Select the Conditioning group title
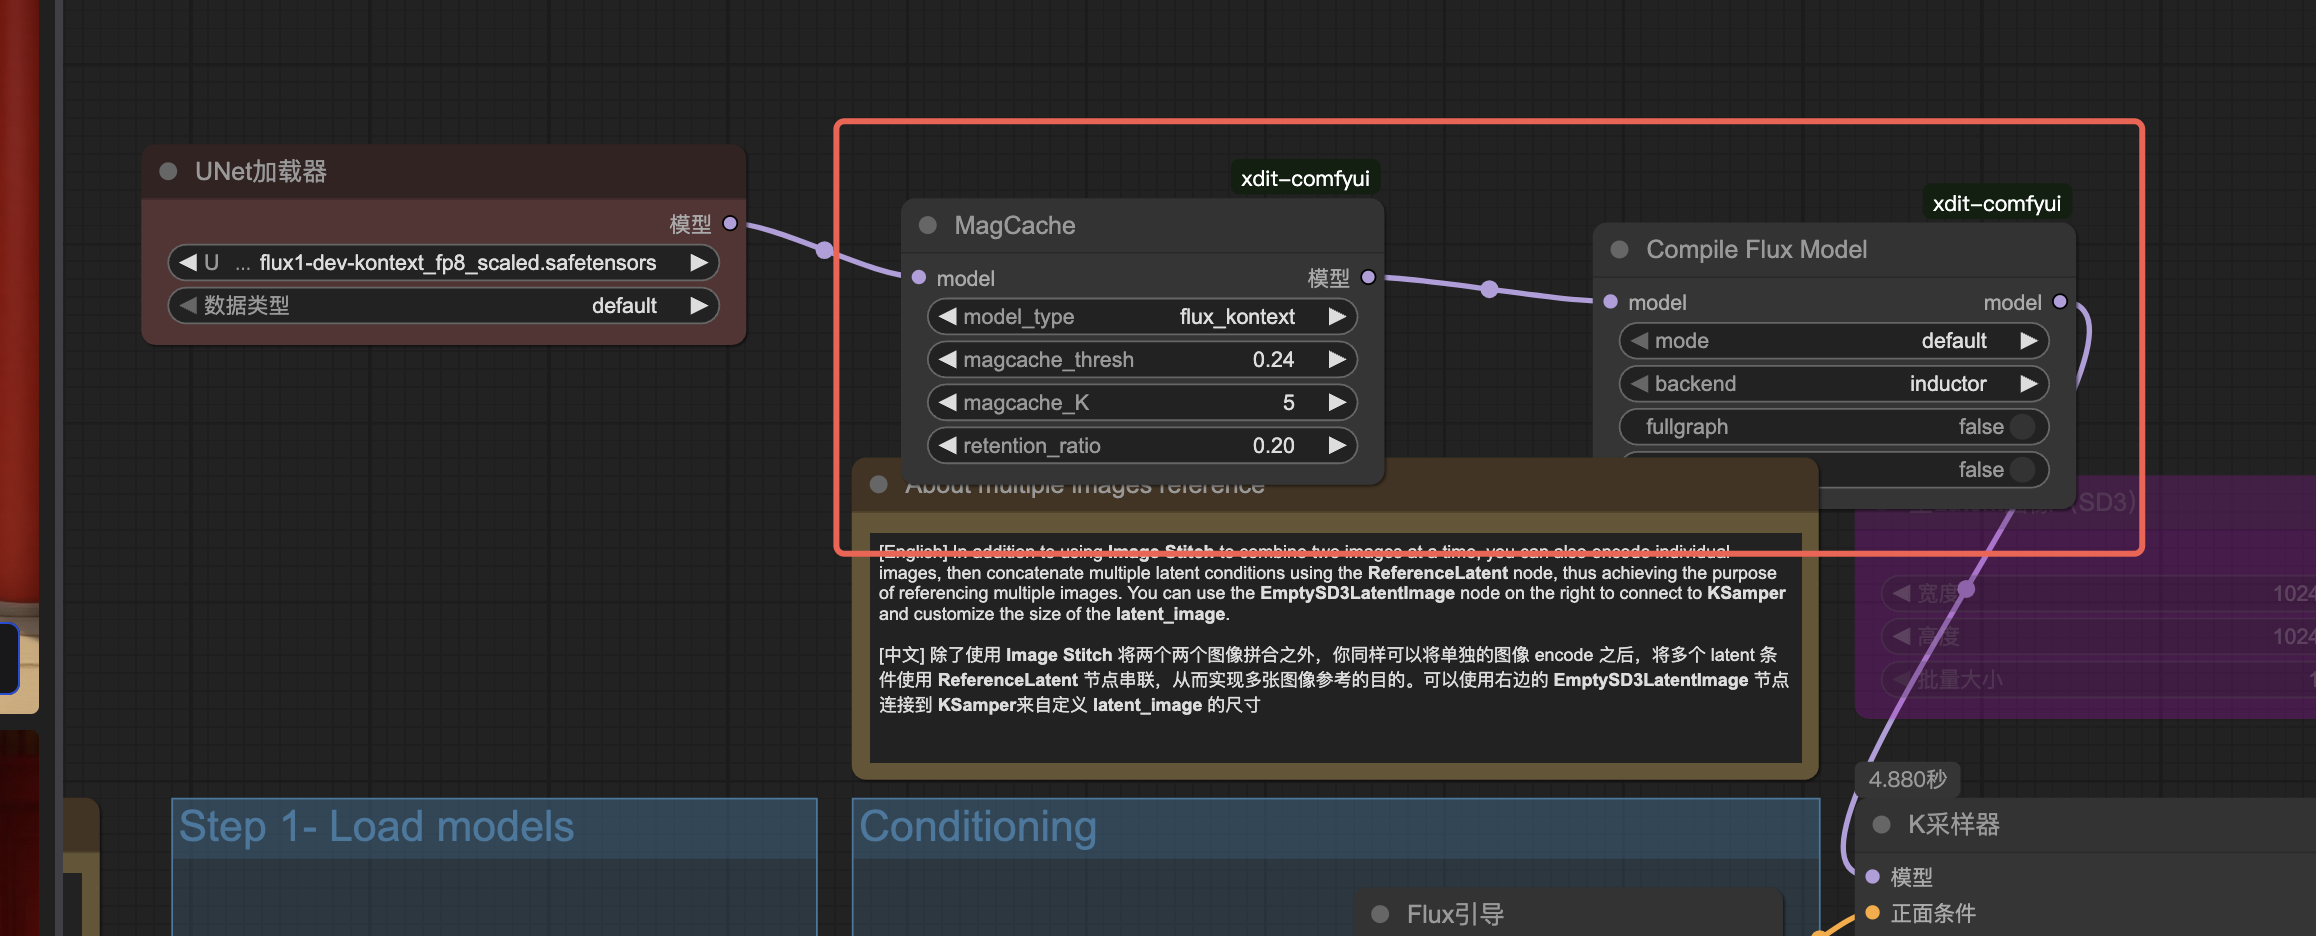Screen dimensions: 2316x936 (x=977, y=827)
